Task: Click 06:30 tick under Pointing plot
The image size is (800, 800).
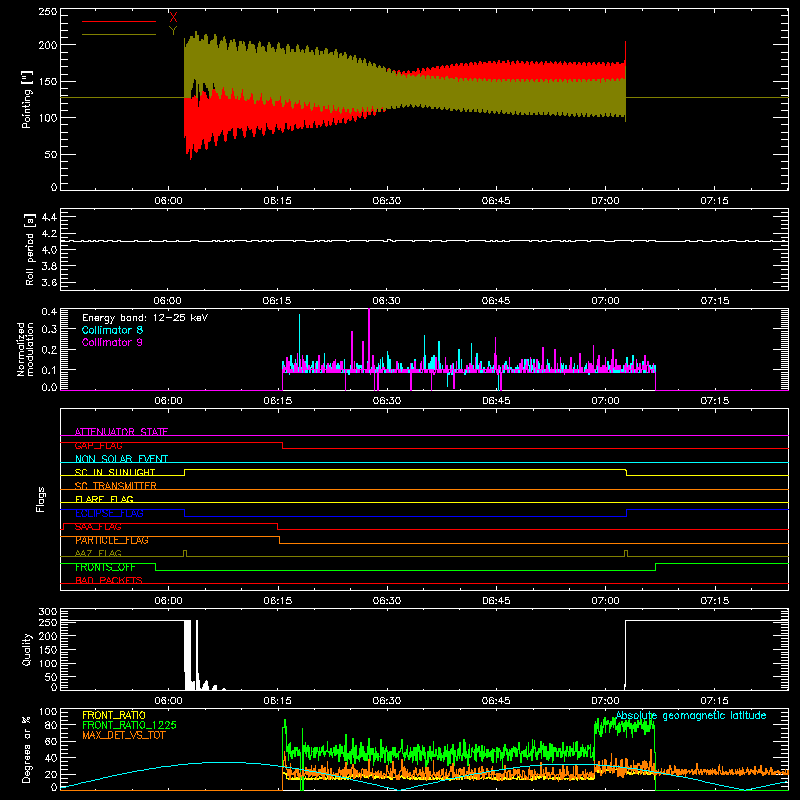Action: [387, 201]
